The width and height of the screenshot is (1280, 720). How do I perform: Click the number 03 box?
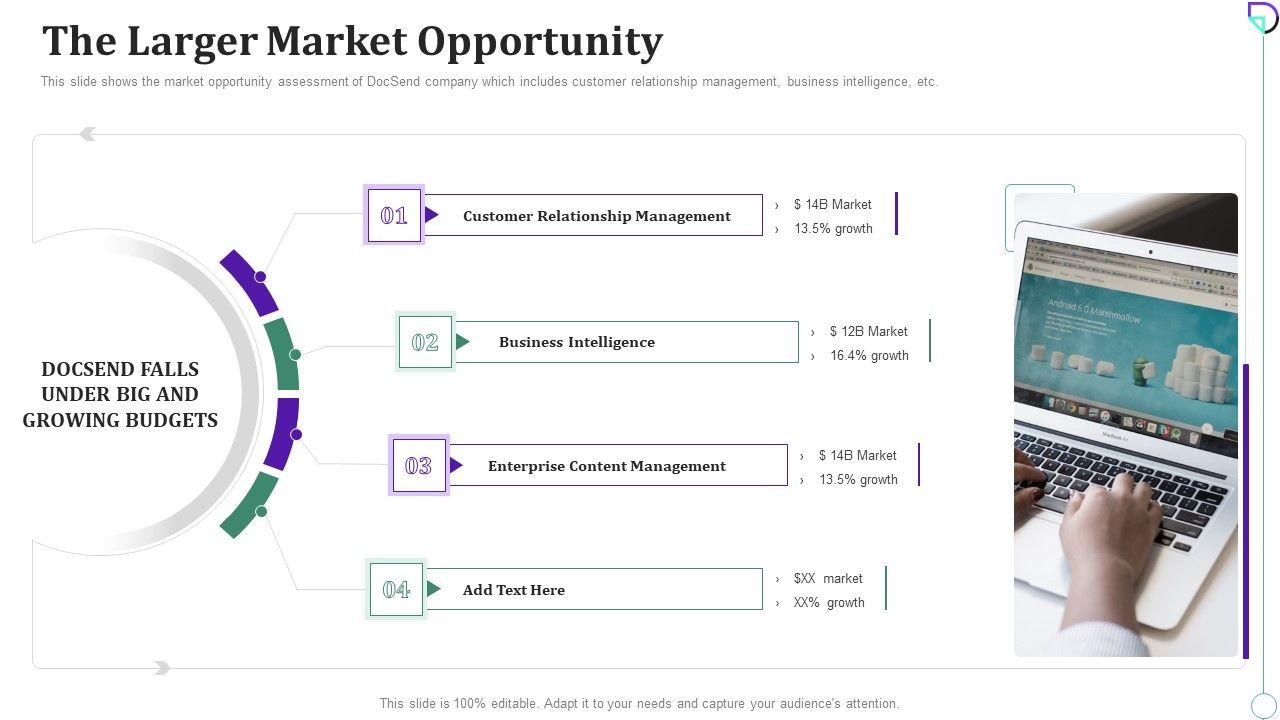(x=418, y=466)
